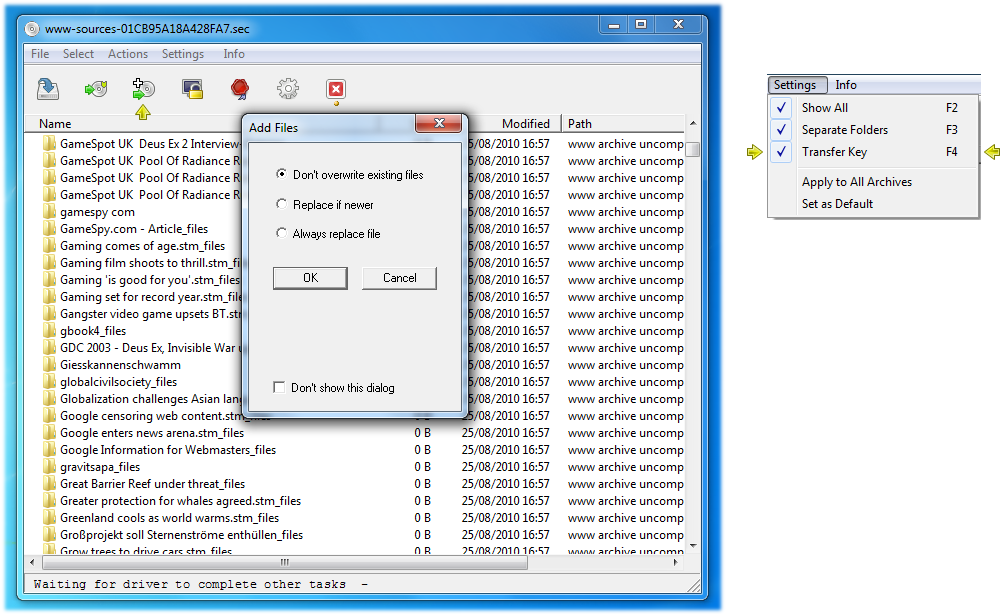Switch to the Info tab

click(846, 85)
